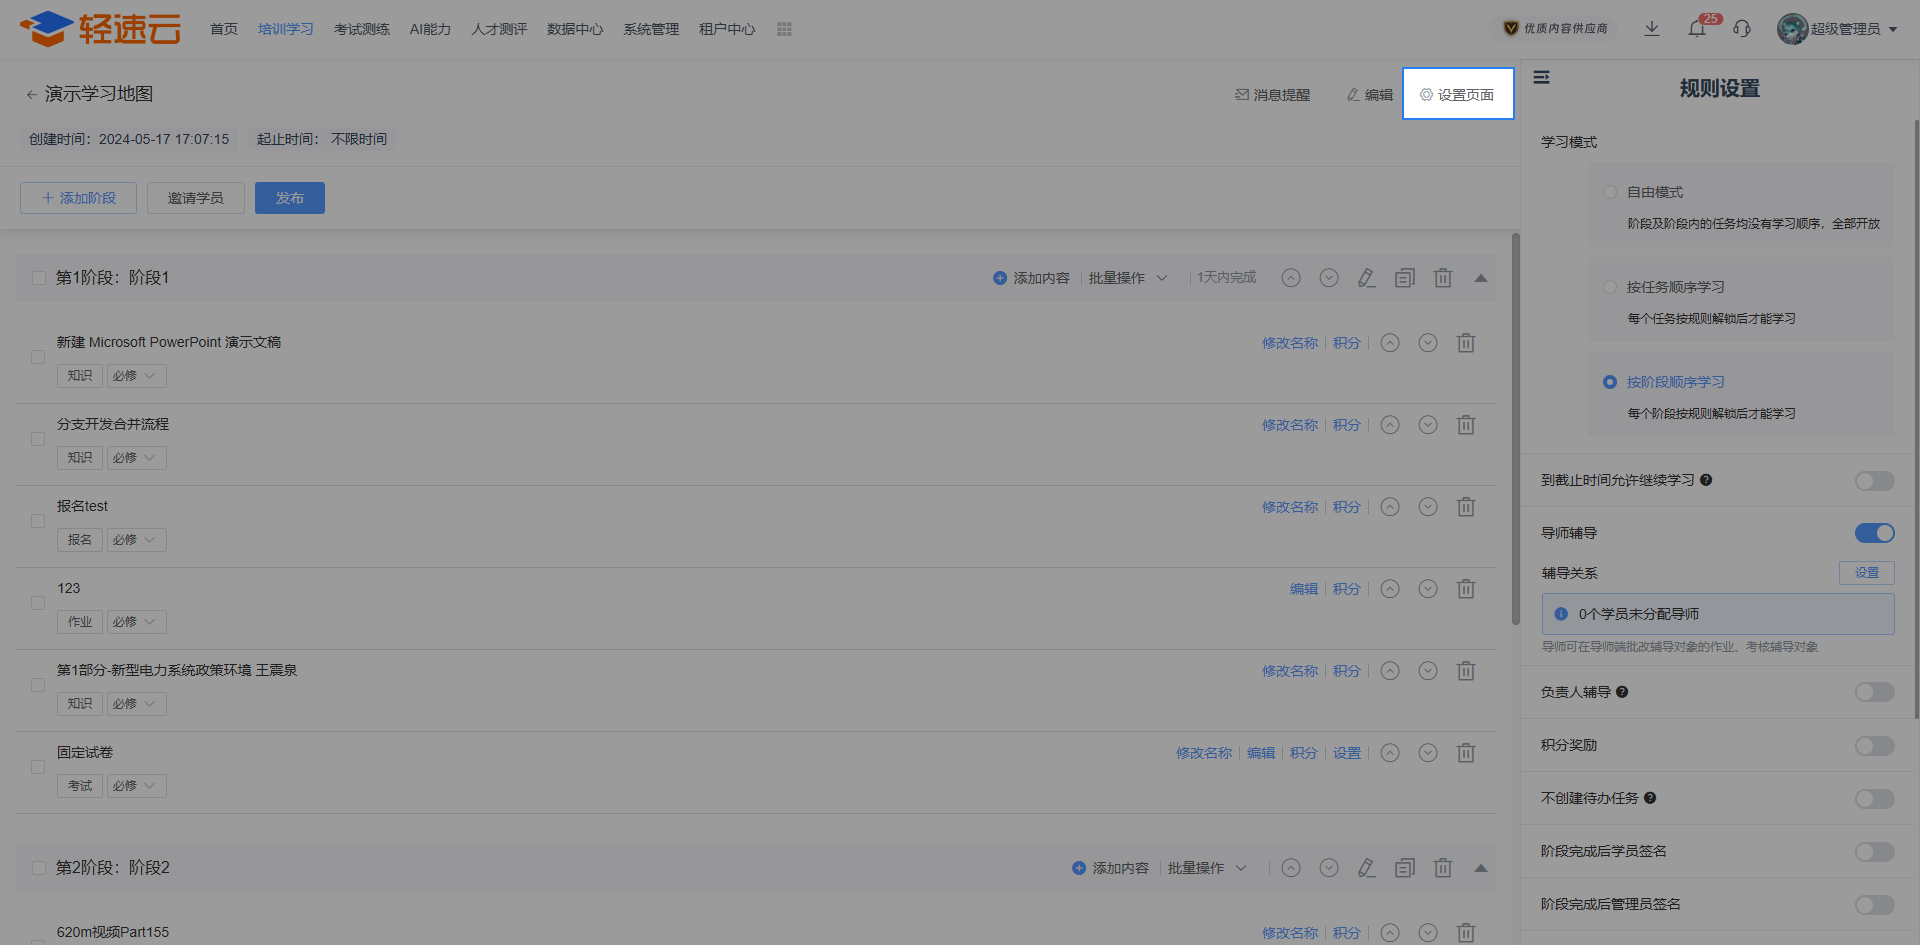
Task: Go to the 考试测练 menu
Action: click(361, 29)
